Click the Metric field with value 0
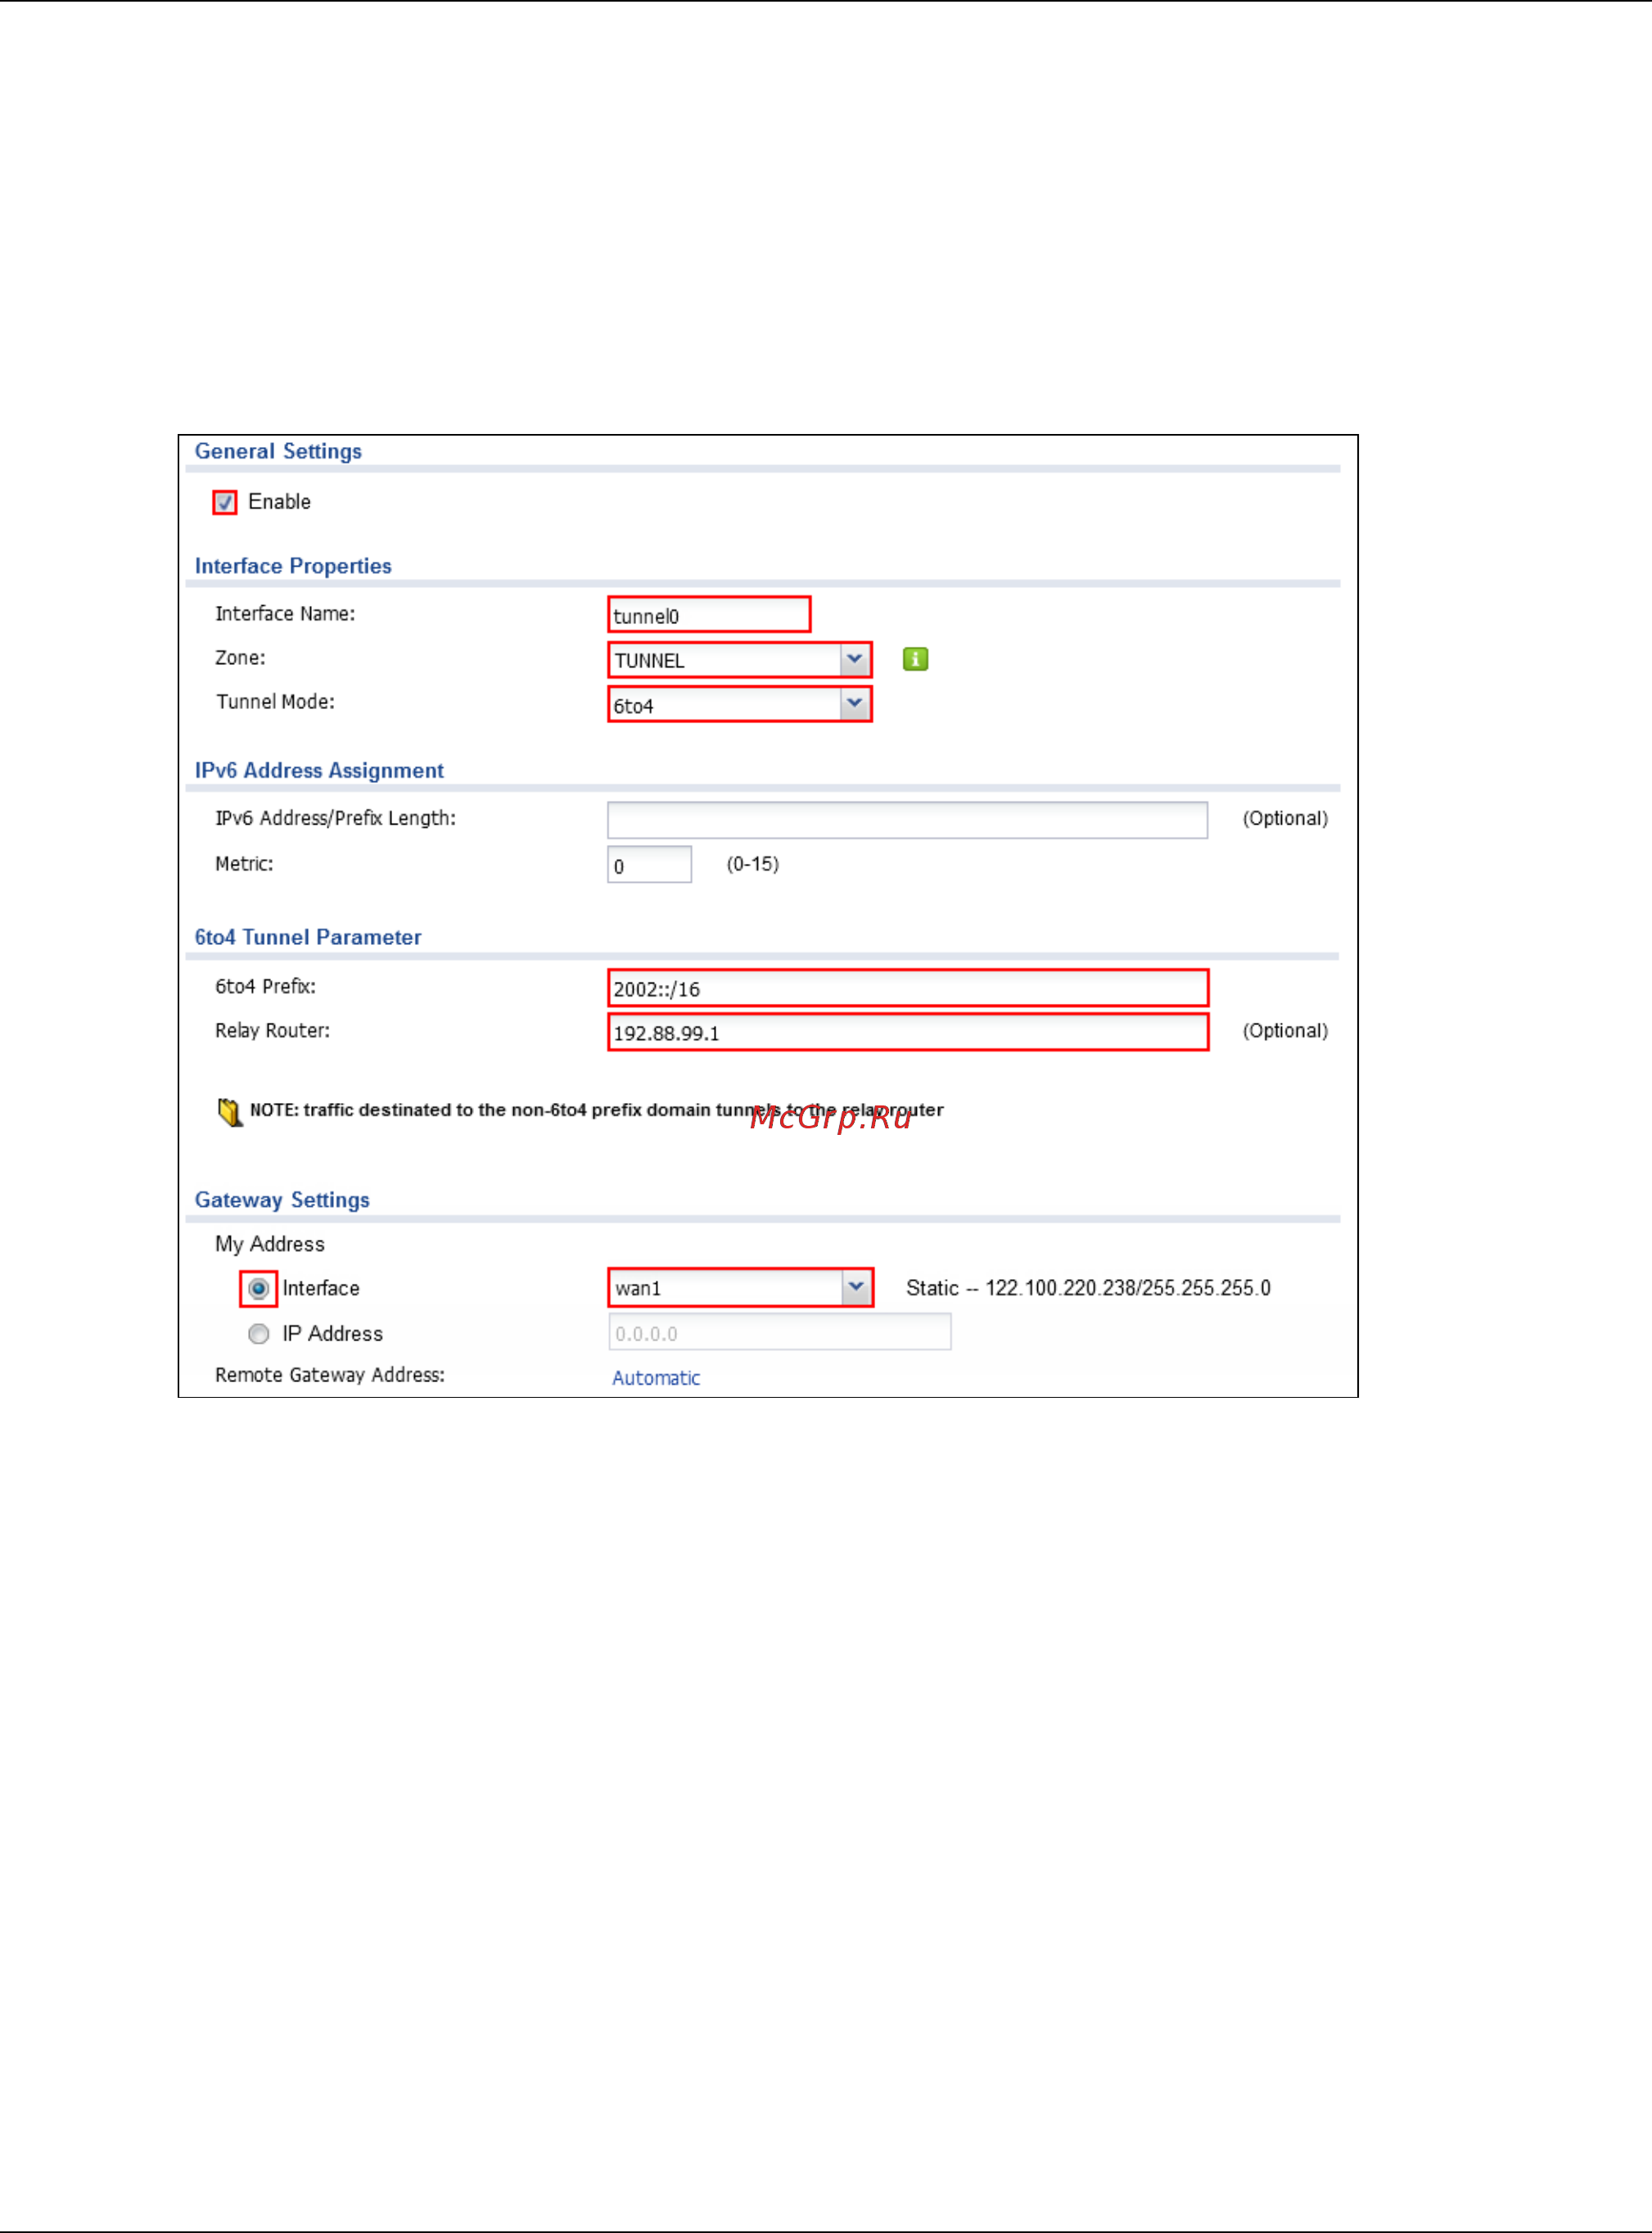The height and width of the screenshot is (2233, 1652). click(x=649, y=865)
